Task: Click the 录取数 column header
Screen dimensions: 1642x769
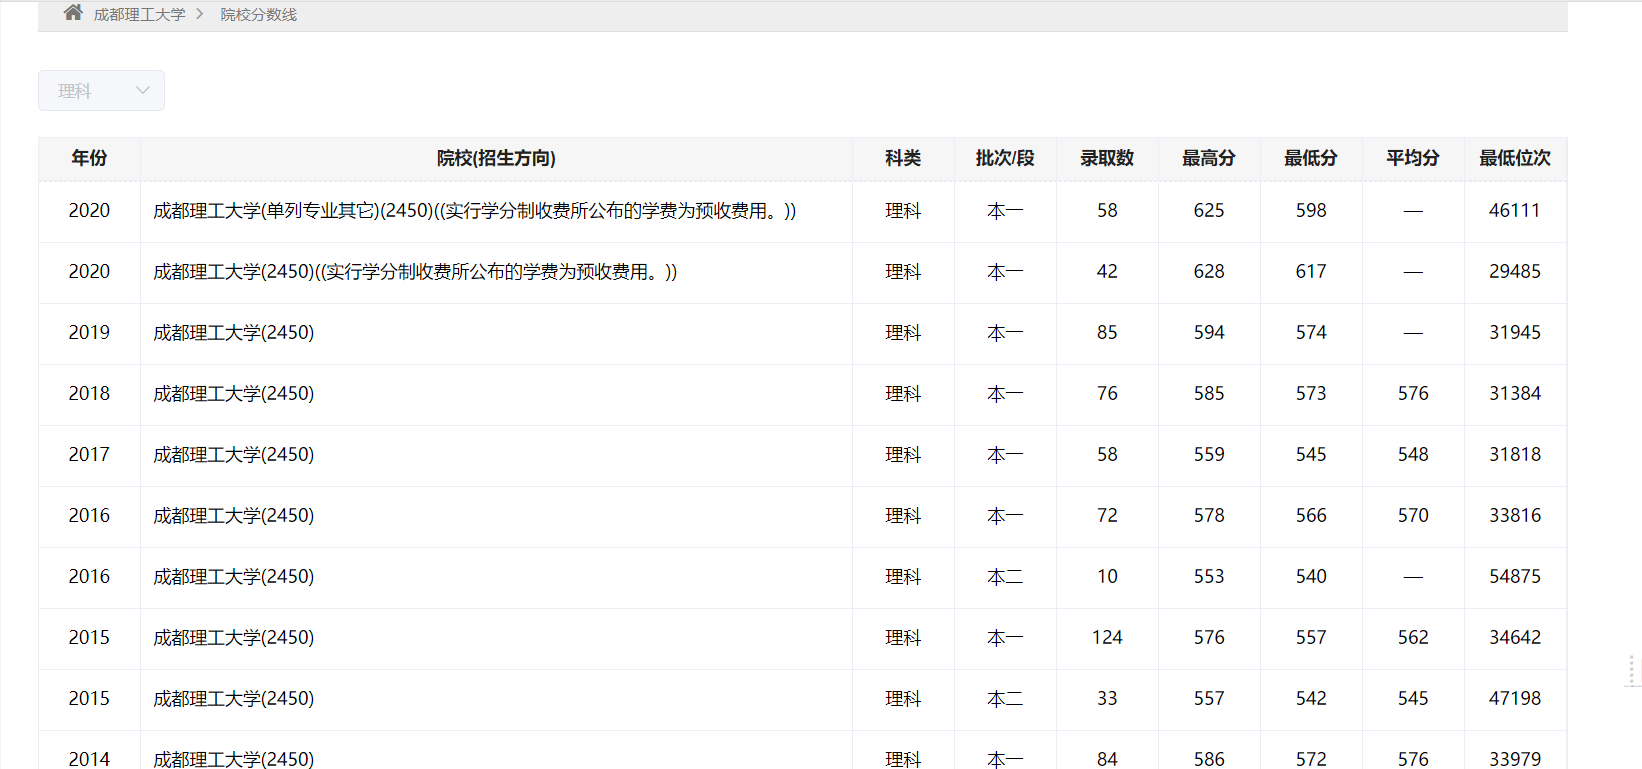Action: (1107, 158)
